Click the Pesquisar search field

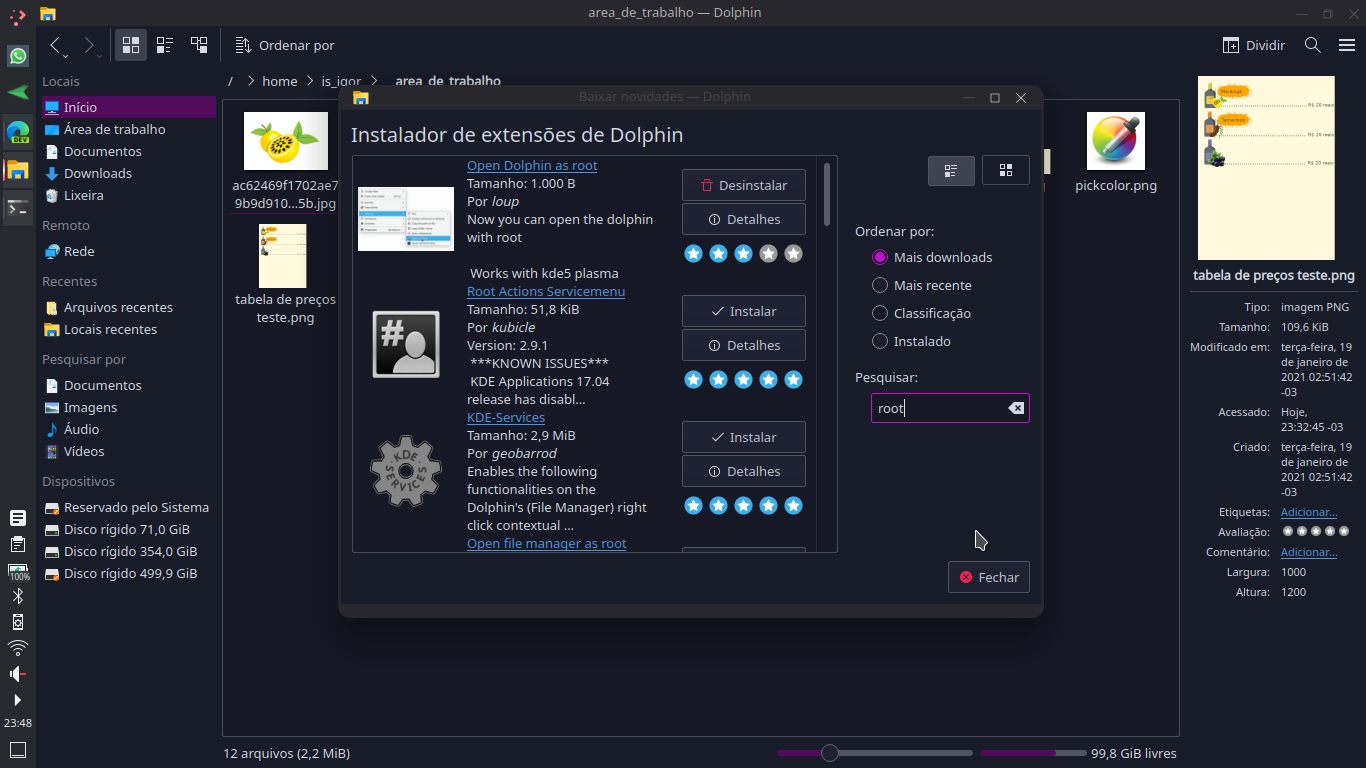[x=950, y=408]
